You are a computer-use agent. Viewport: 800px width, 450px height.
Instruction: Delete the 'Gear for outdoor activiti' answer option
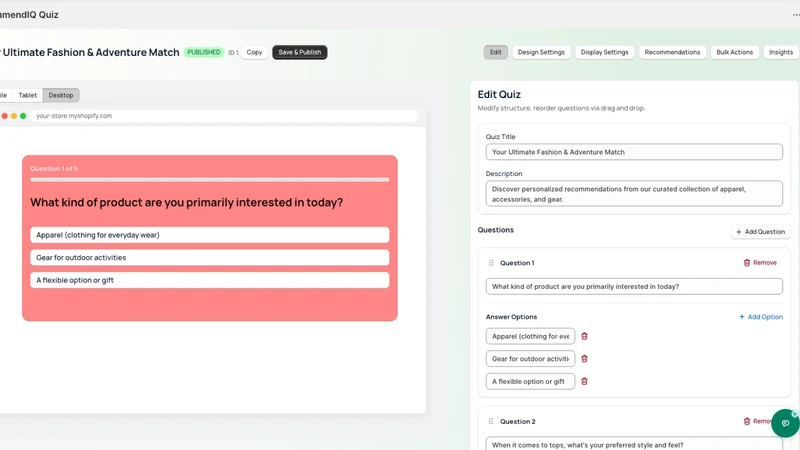[x=584, y=359]
